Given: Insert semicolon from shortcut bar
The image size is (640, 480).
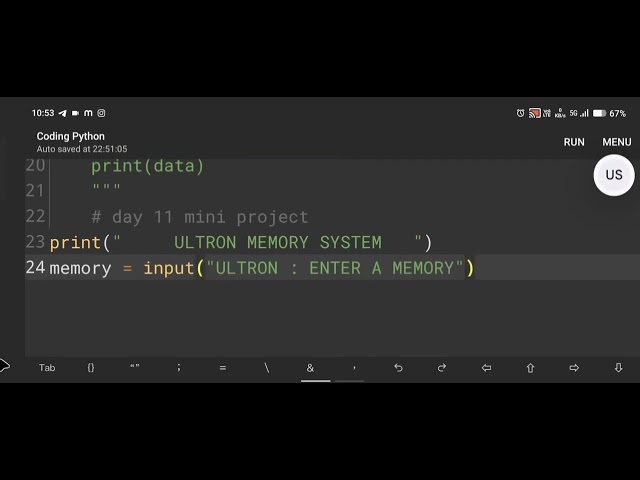Looking at the screenshot, I should (x=179, y=368).
